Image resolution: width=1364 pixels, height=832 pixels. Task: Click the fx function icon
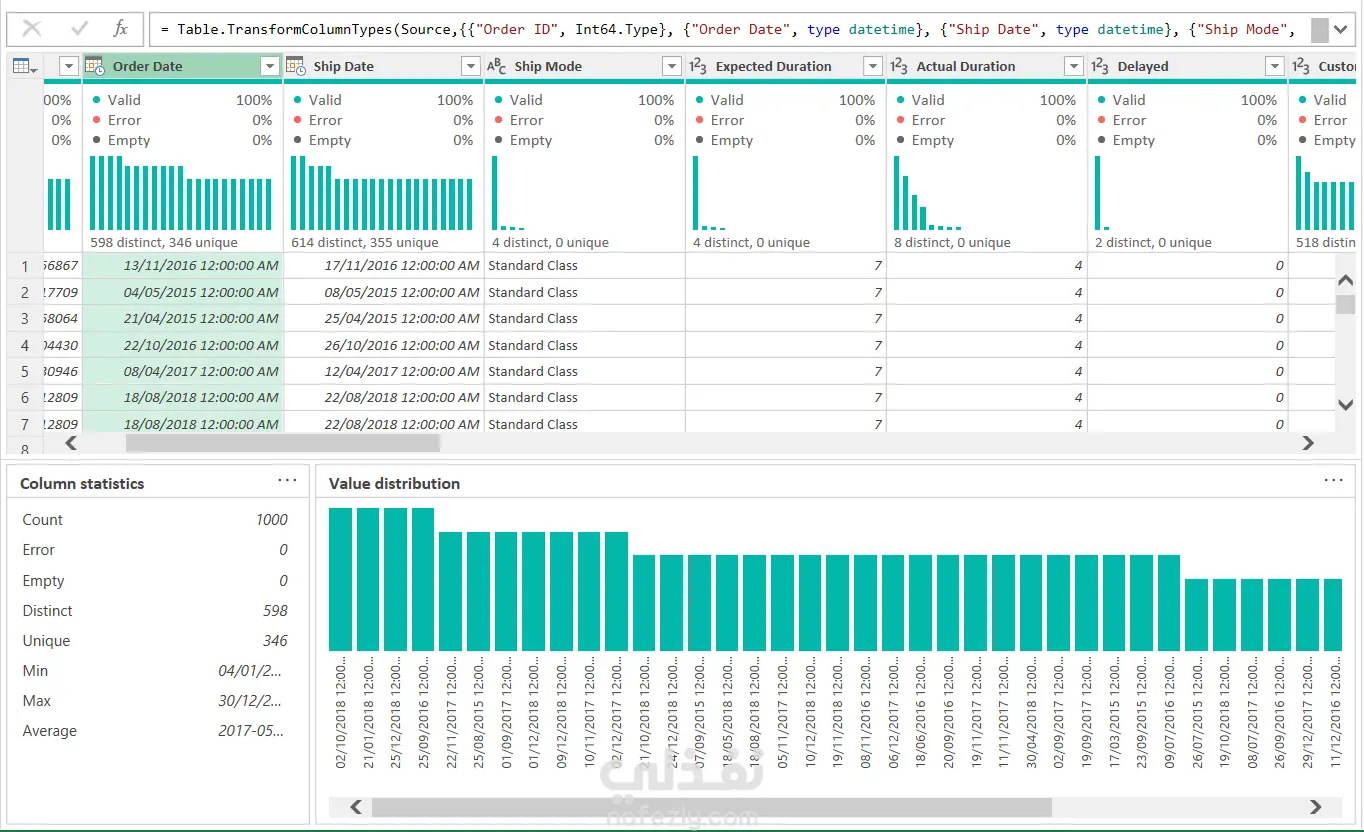(120, 28)
